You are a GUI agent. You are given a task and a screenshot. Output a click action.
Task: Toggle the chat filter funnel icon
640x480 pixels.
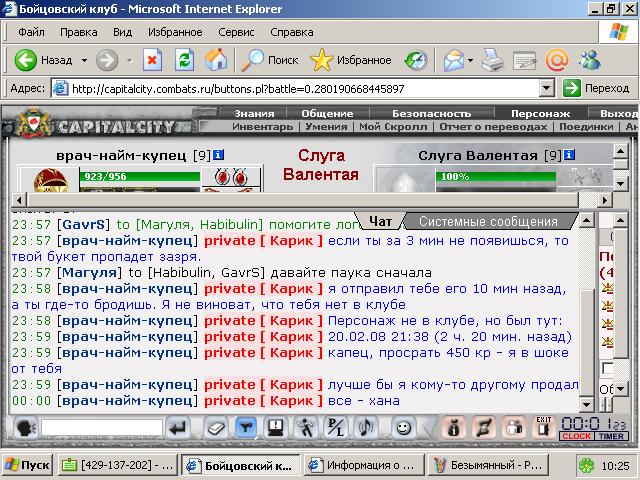pos(245,428)
